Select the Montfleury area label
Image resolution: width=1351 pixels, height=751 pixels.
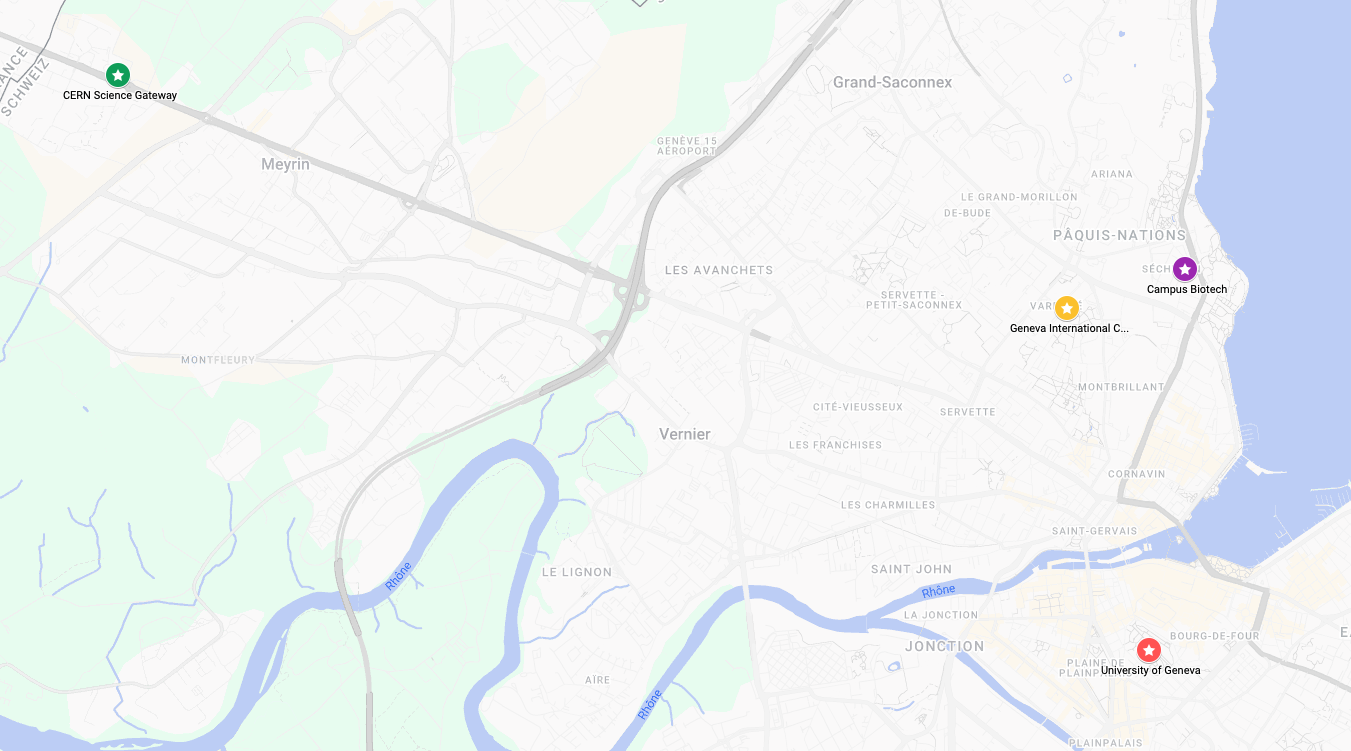pos(218,360)
